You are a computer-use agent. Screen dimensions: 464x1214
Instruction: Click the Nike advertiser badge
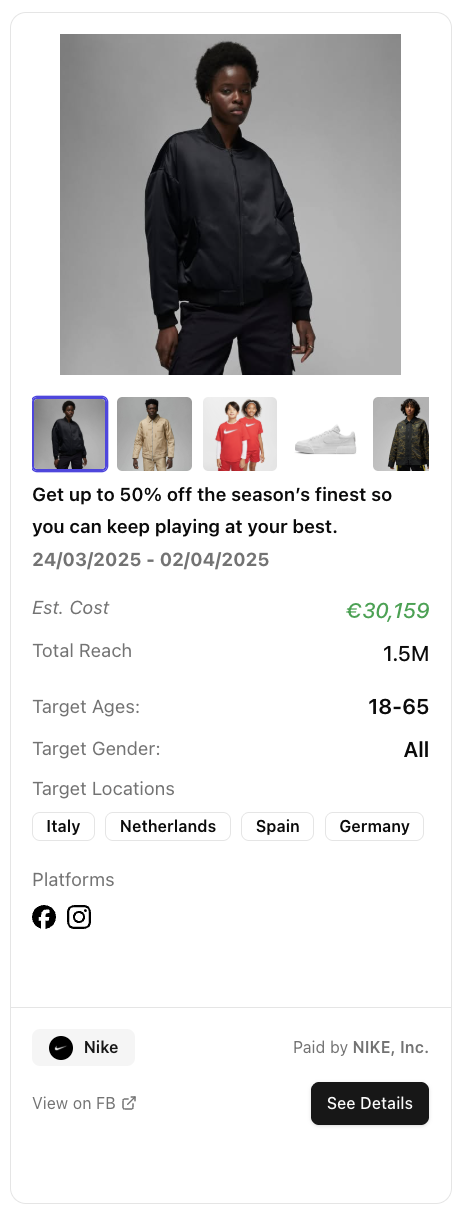tap(84, 1048)
